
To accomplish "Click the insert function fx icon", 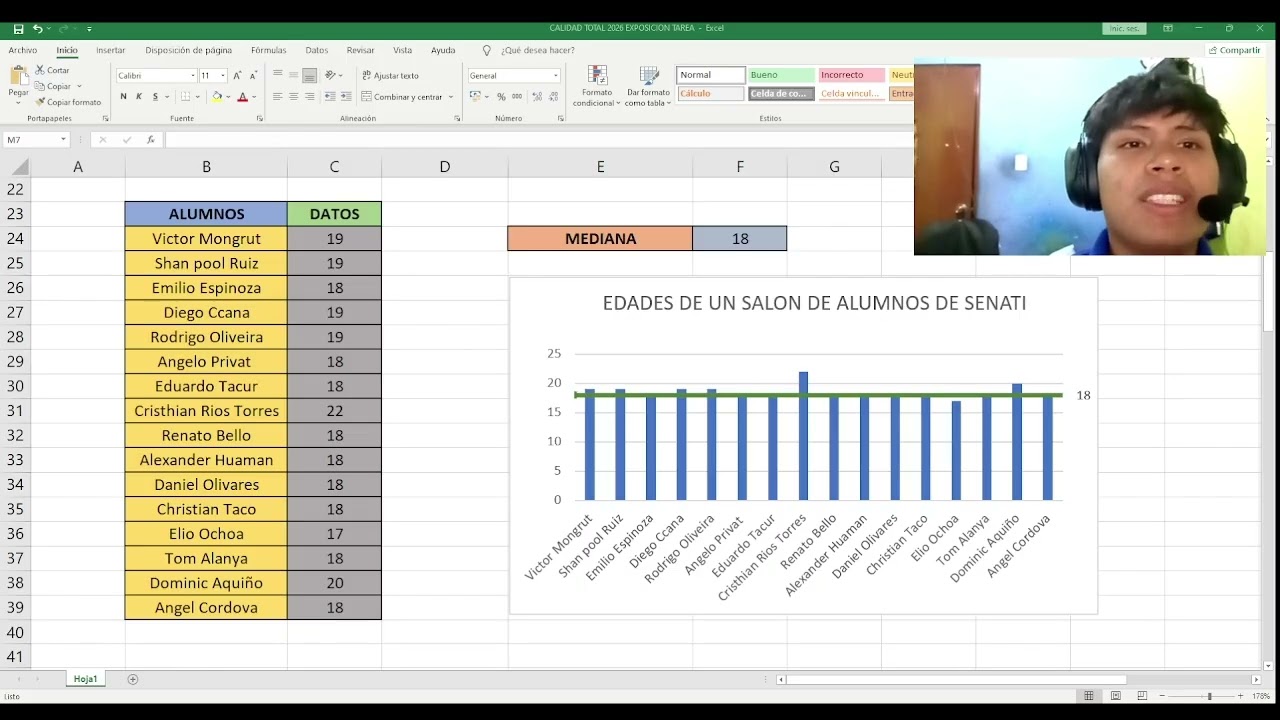I will coord(151,140).
